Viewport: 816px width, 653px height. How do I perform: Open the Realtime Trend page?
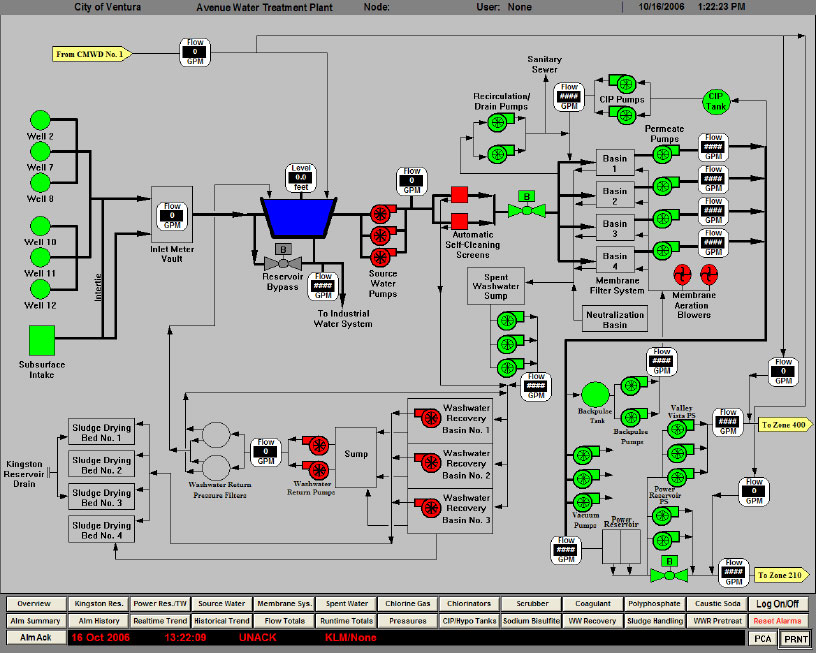point(160,621)
